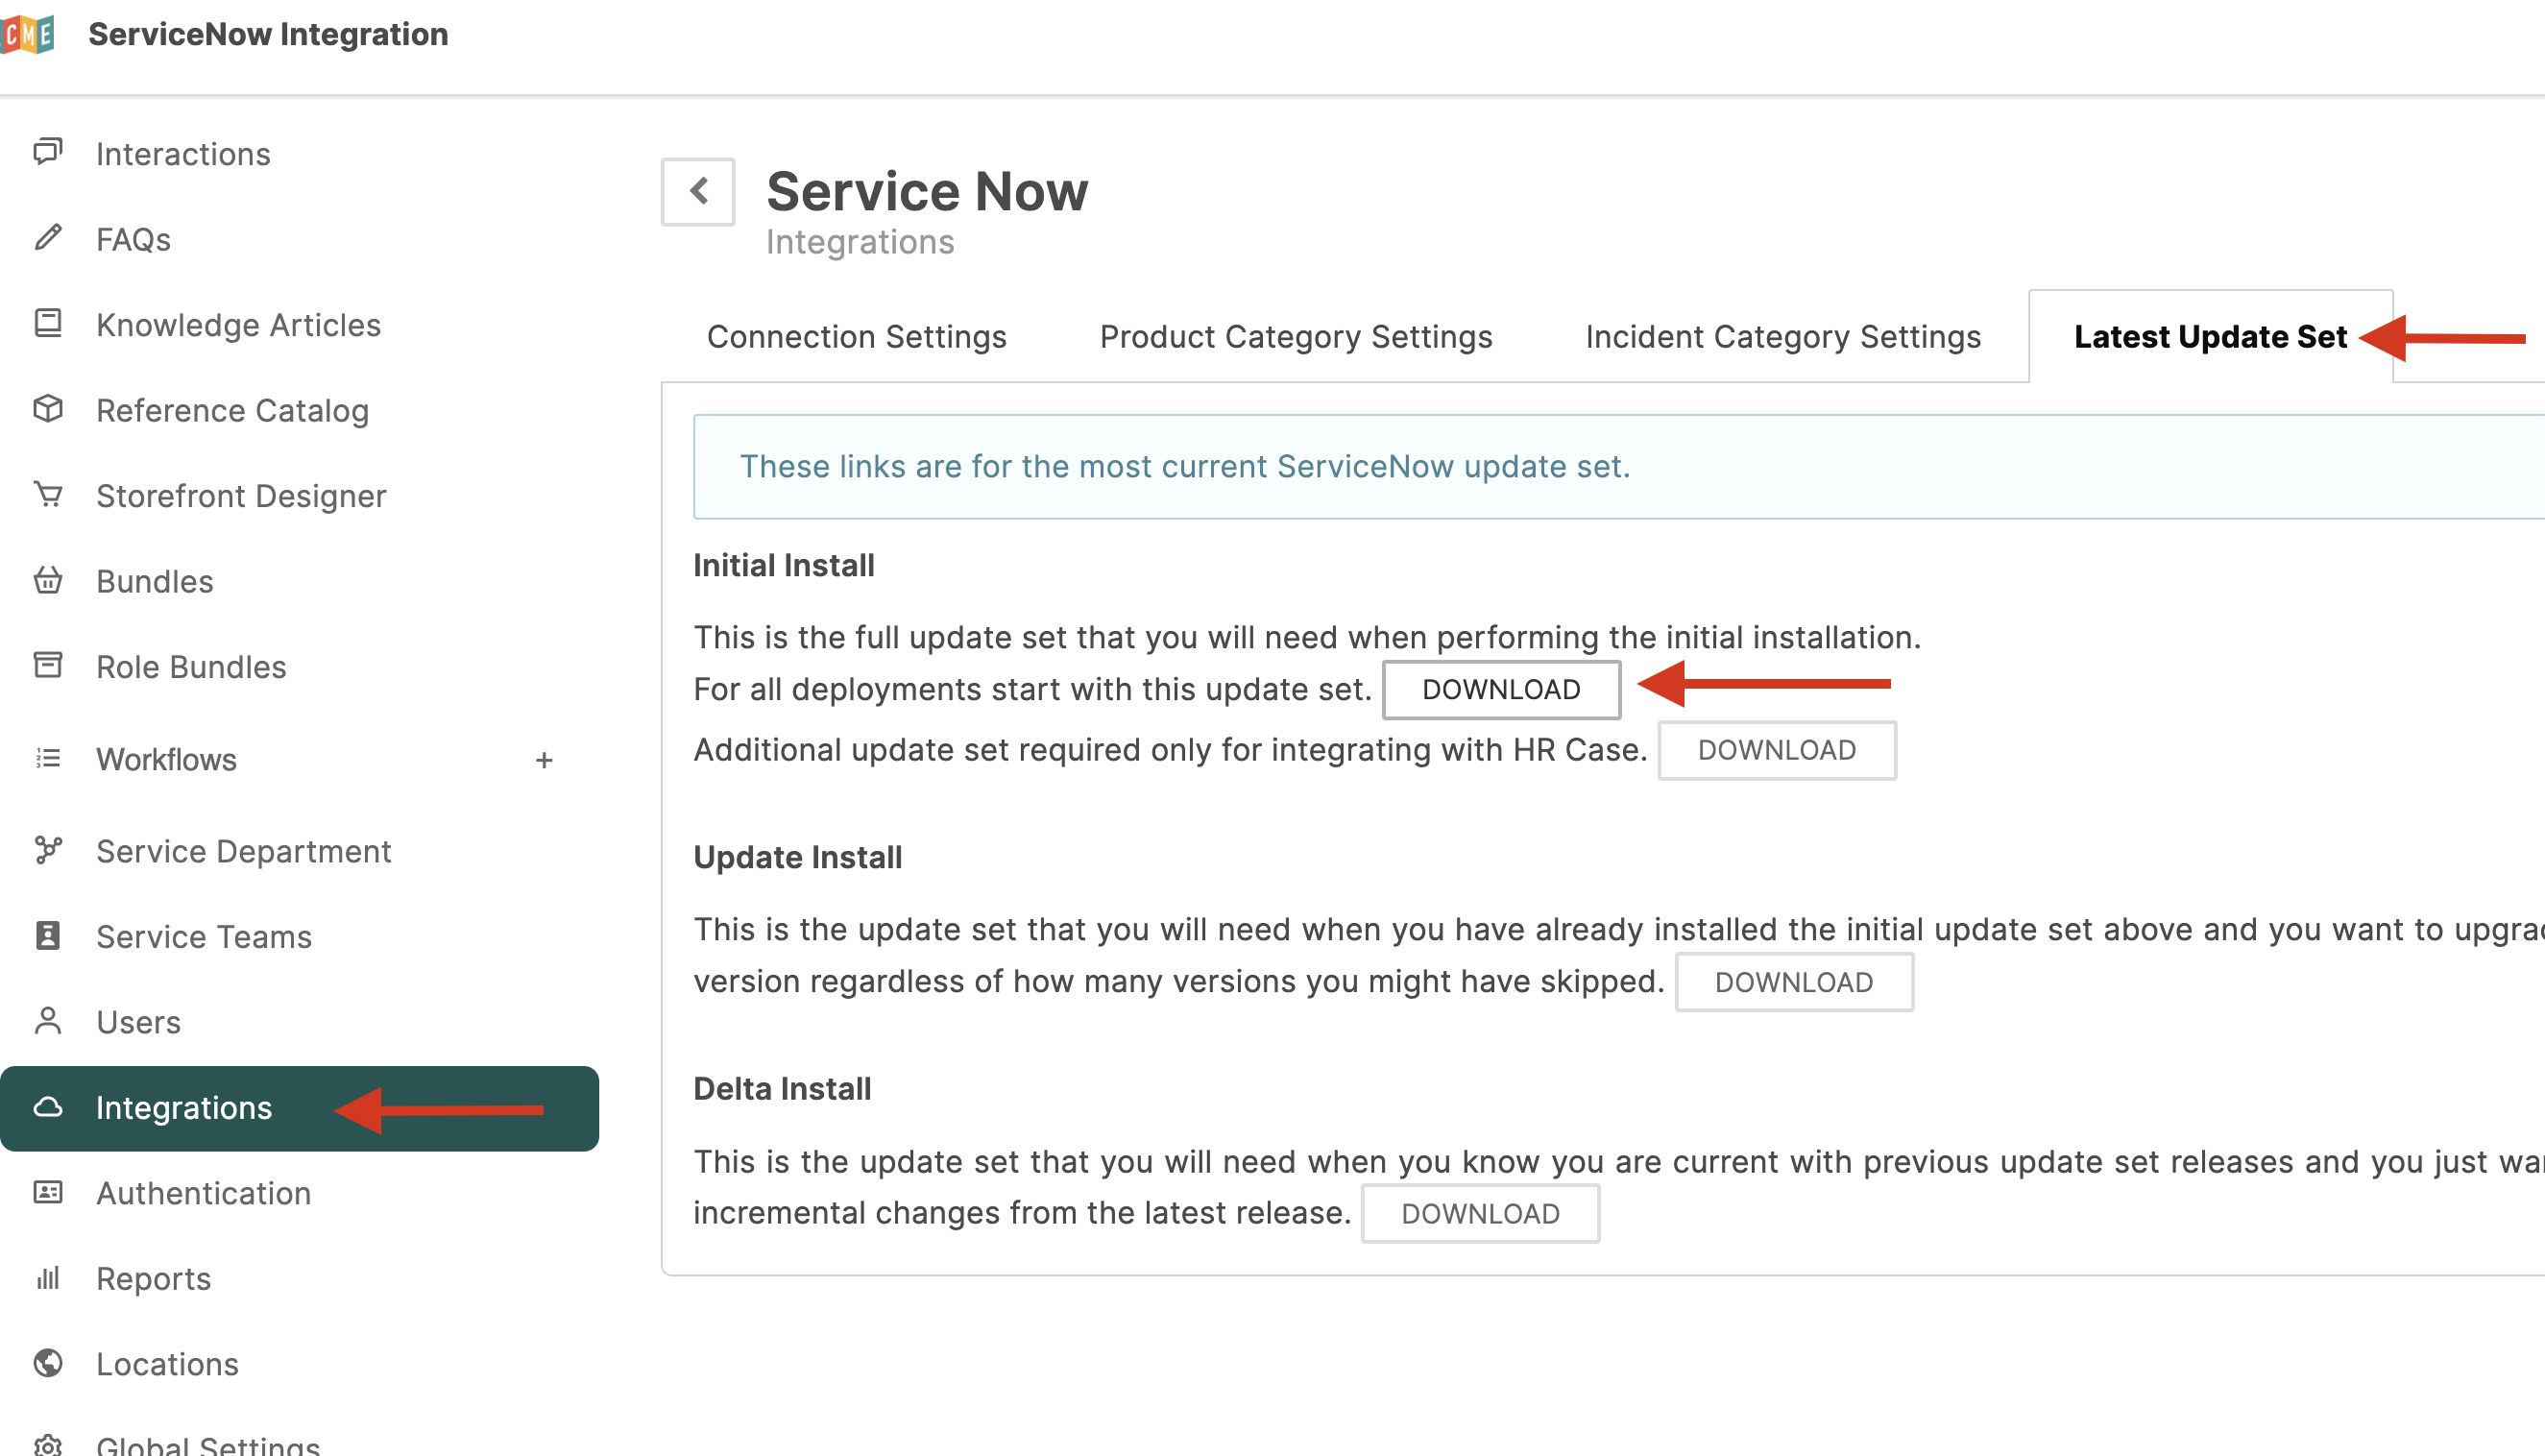Download the HR Case additional update set

(1777, 750)
